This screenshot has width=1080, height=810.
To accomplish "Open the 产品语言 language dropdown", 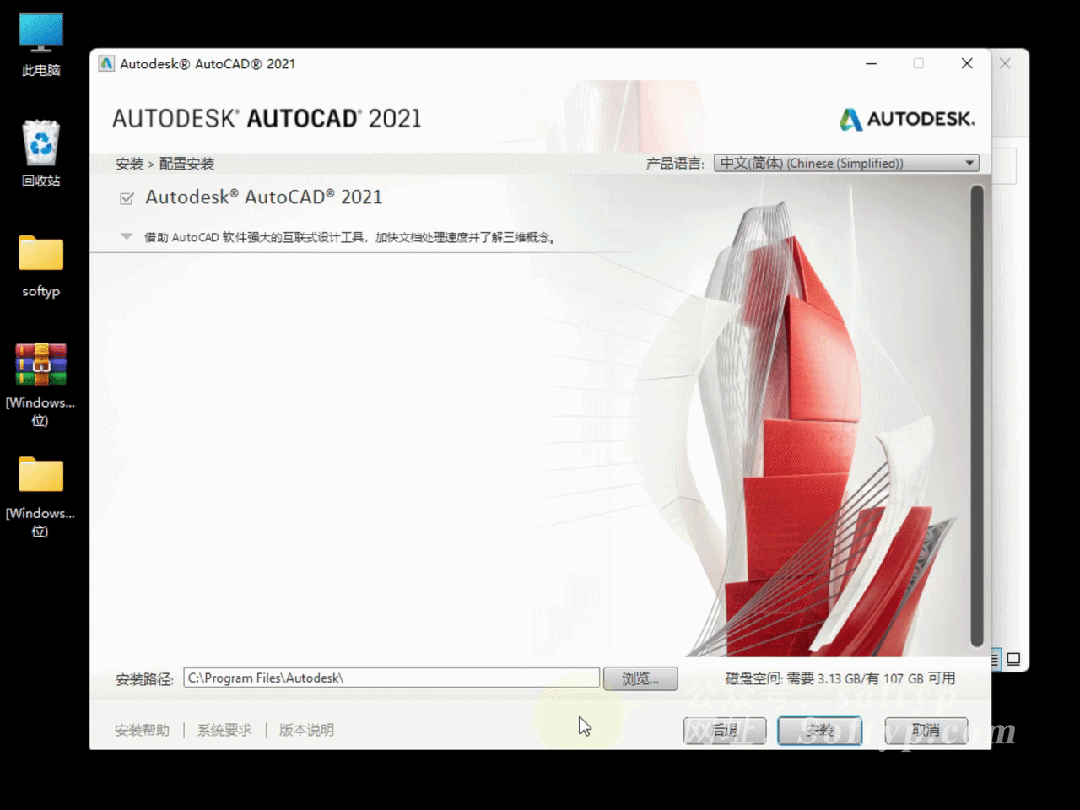I will 847,163.
